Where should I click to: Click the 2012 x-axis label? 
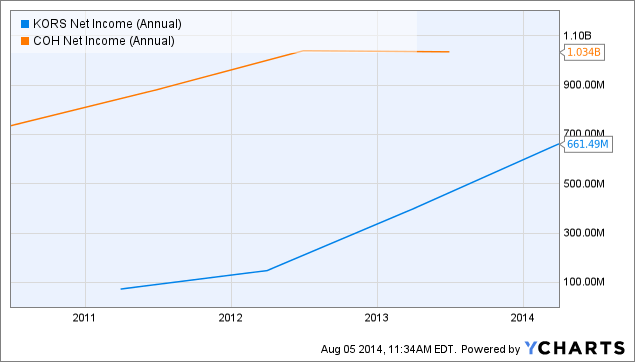(x=230, y=318)
